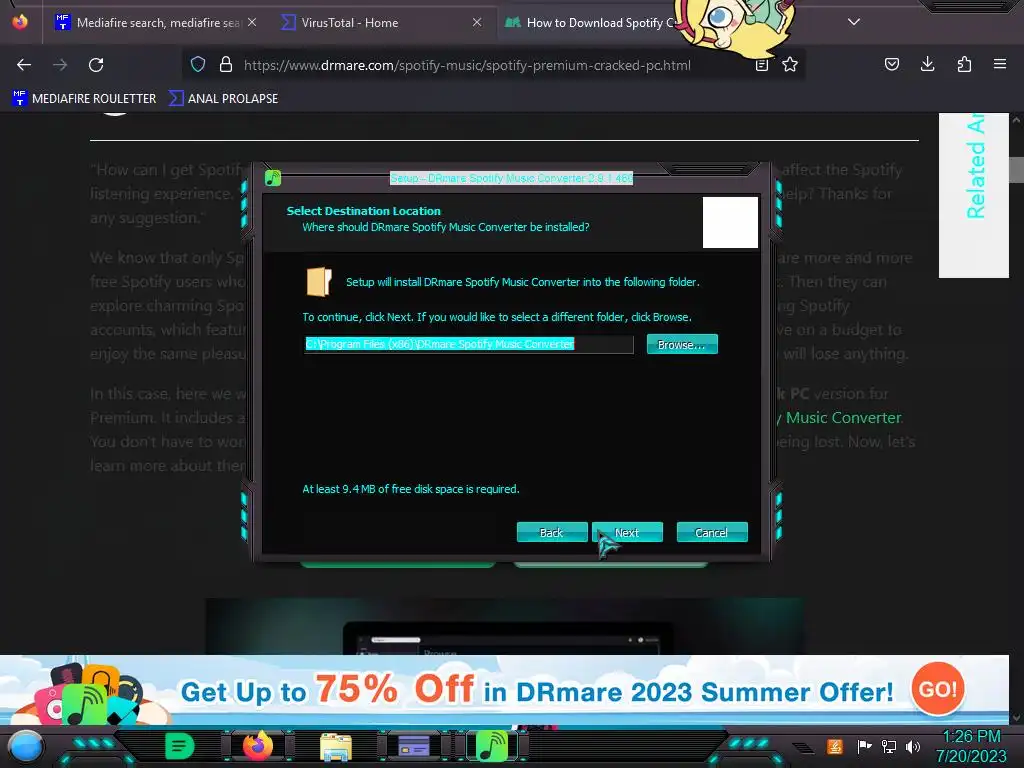
Task: Click the orange Java tray icon
Action: point(834,746)
